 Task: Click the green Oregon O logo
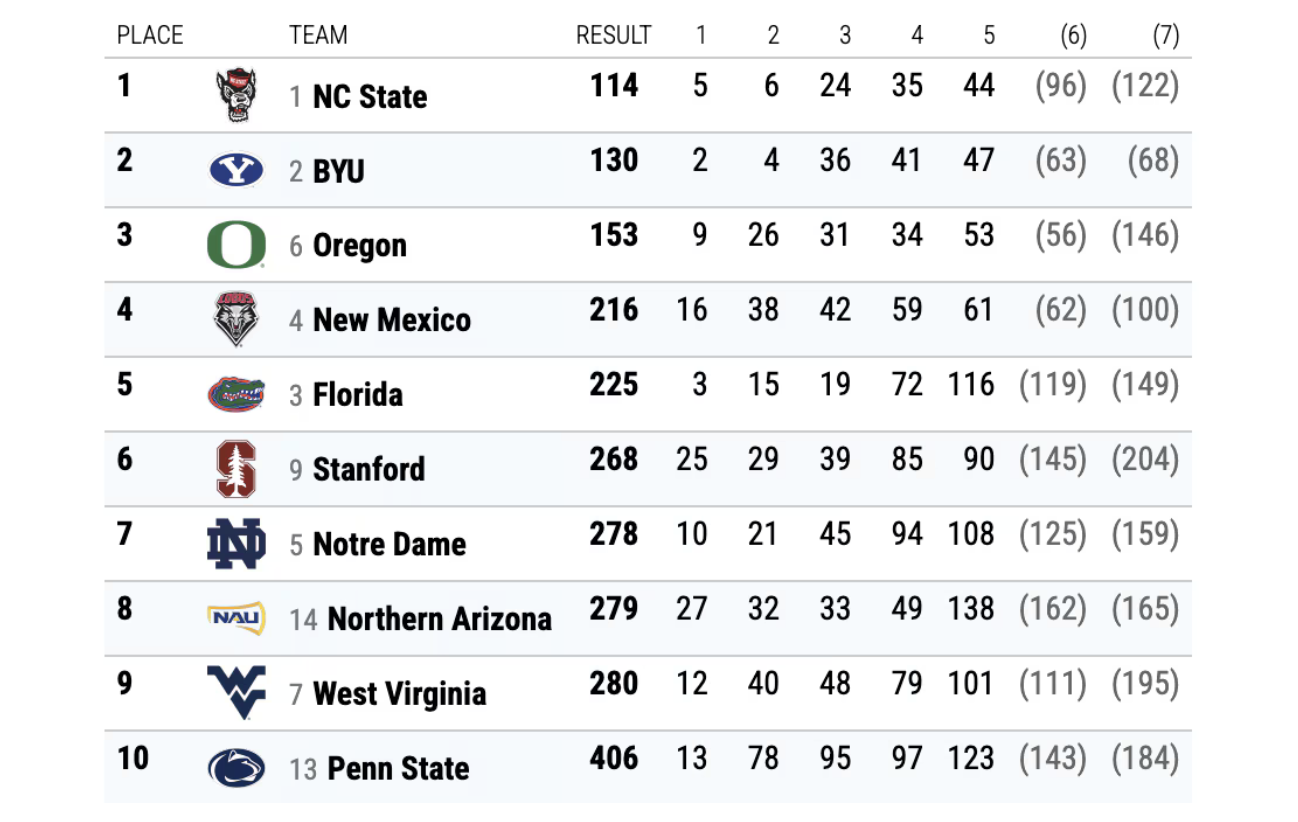(236, 245)
